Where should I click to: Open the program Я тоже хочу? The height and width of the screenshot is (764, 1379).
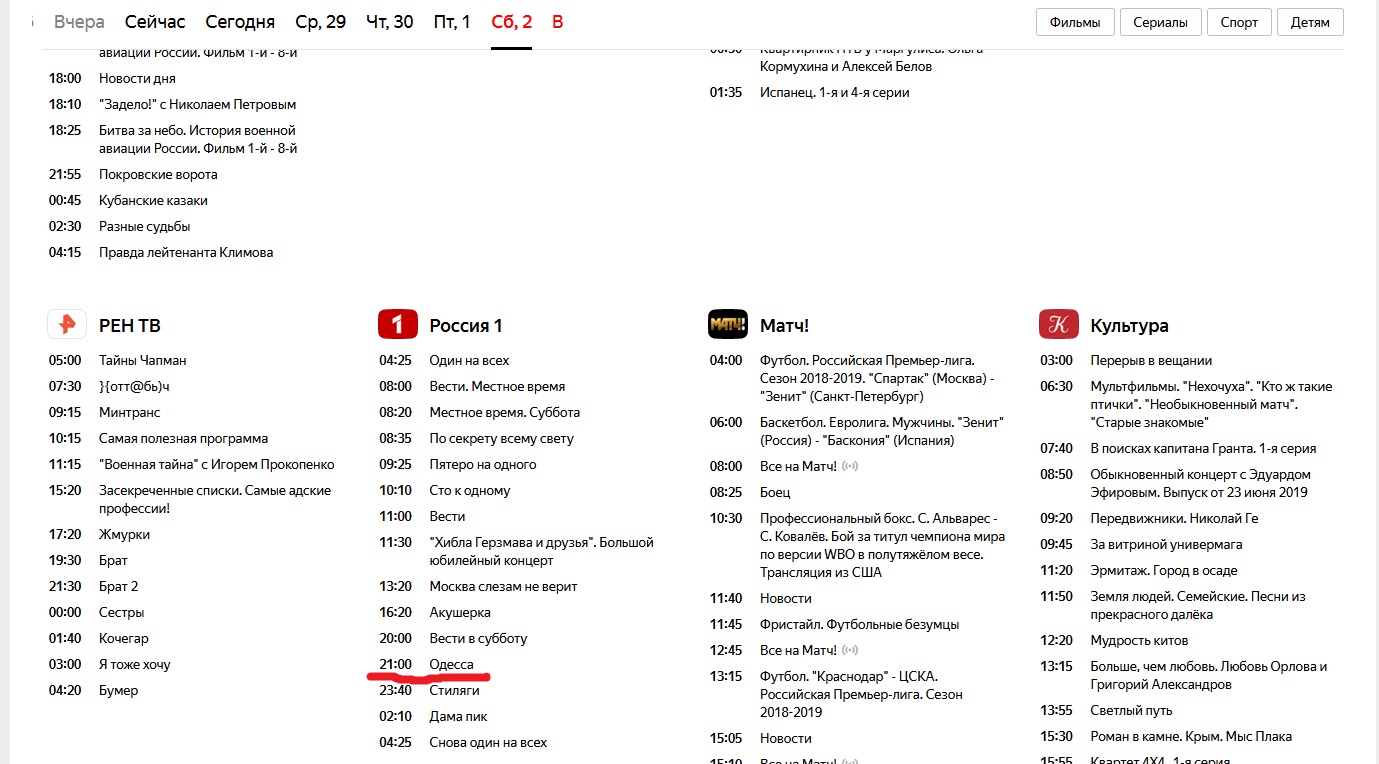click(135, 664)
